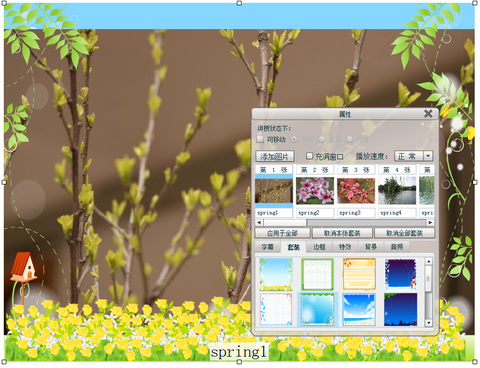Screen dimensions: 480x368
Task: Switch to the 边框 border tab
Action: coord(319,247)
